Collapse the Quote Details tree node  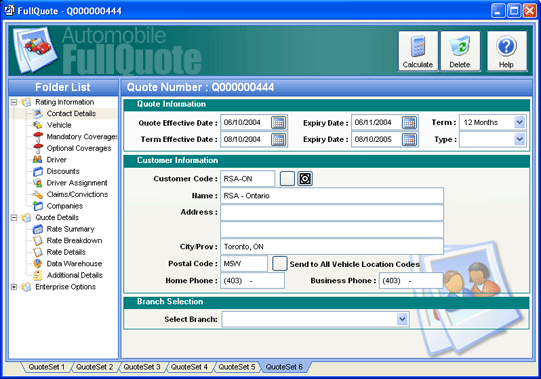tap(14, 217)
